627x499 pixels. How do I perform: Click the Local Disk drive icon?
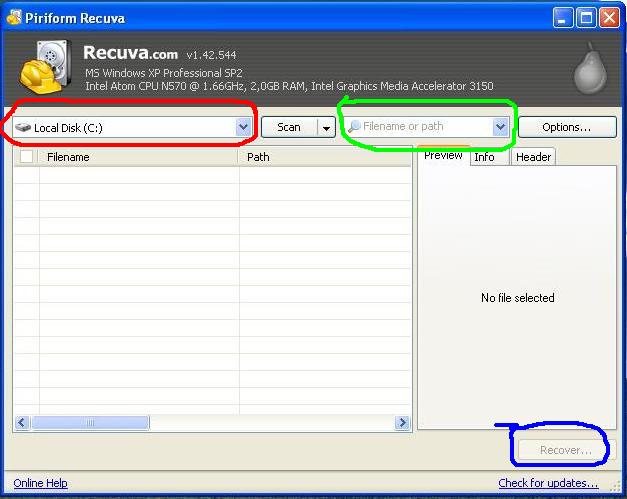pyautogui.click(x=23, y=128)
